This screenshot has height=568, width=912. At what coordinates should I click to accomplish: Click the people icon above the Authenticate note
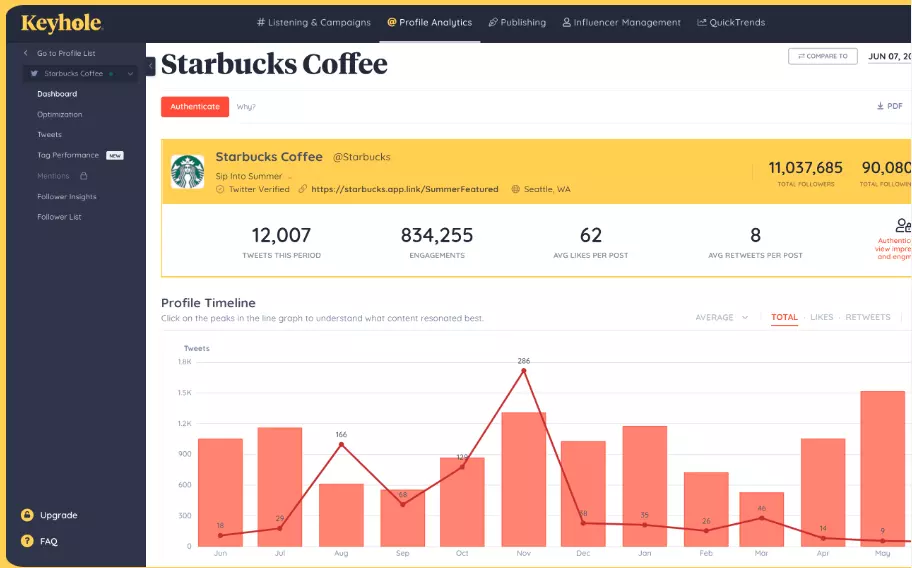[903, 225]
